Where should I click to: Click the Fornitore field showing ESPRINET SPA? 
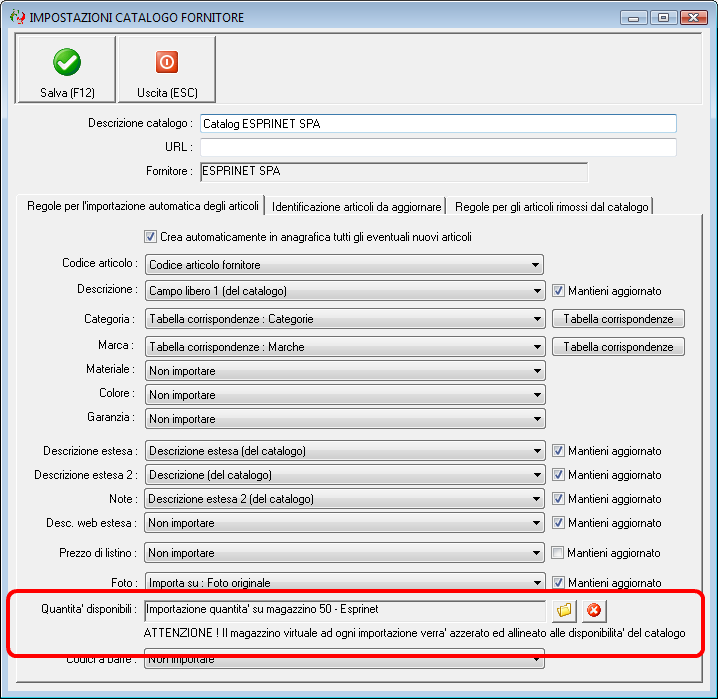[x=394, y=172]
